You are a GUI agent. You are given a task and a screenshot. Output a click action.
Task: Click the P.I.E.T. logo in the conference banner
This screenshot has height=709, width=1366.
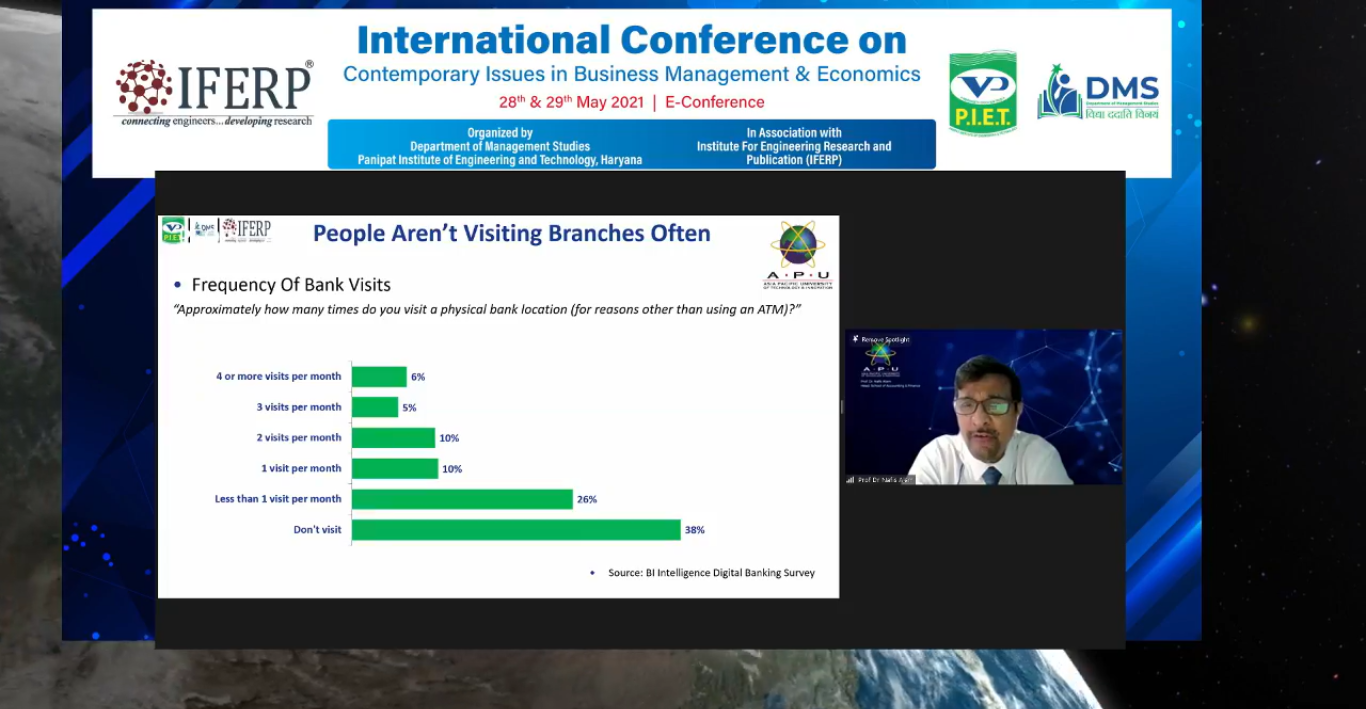point(983,93)
